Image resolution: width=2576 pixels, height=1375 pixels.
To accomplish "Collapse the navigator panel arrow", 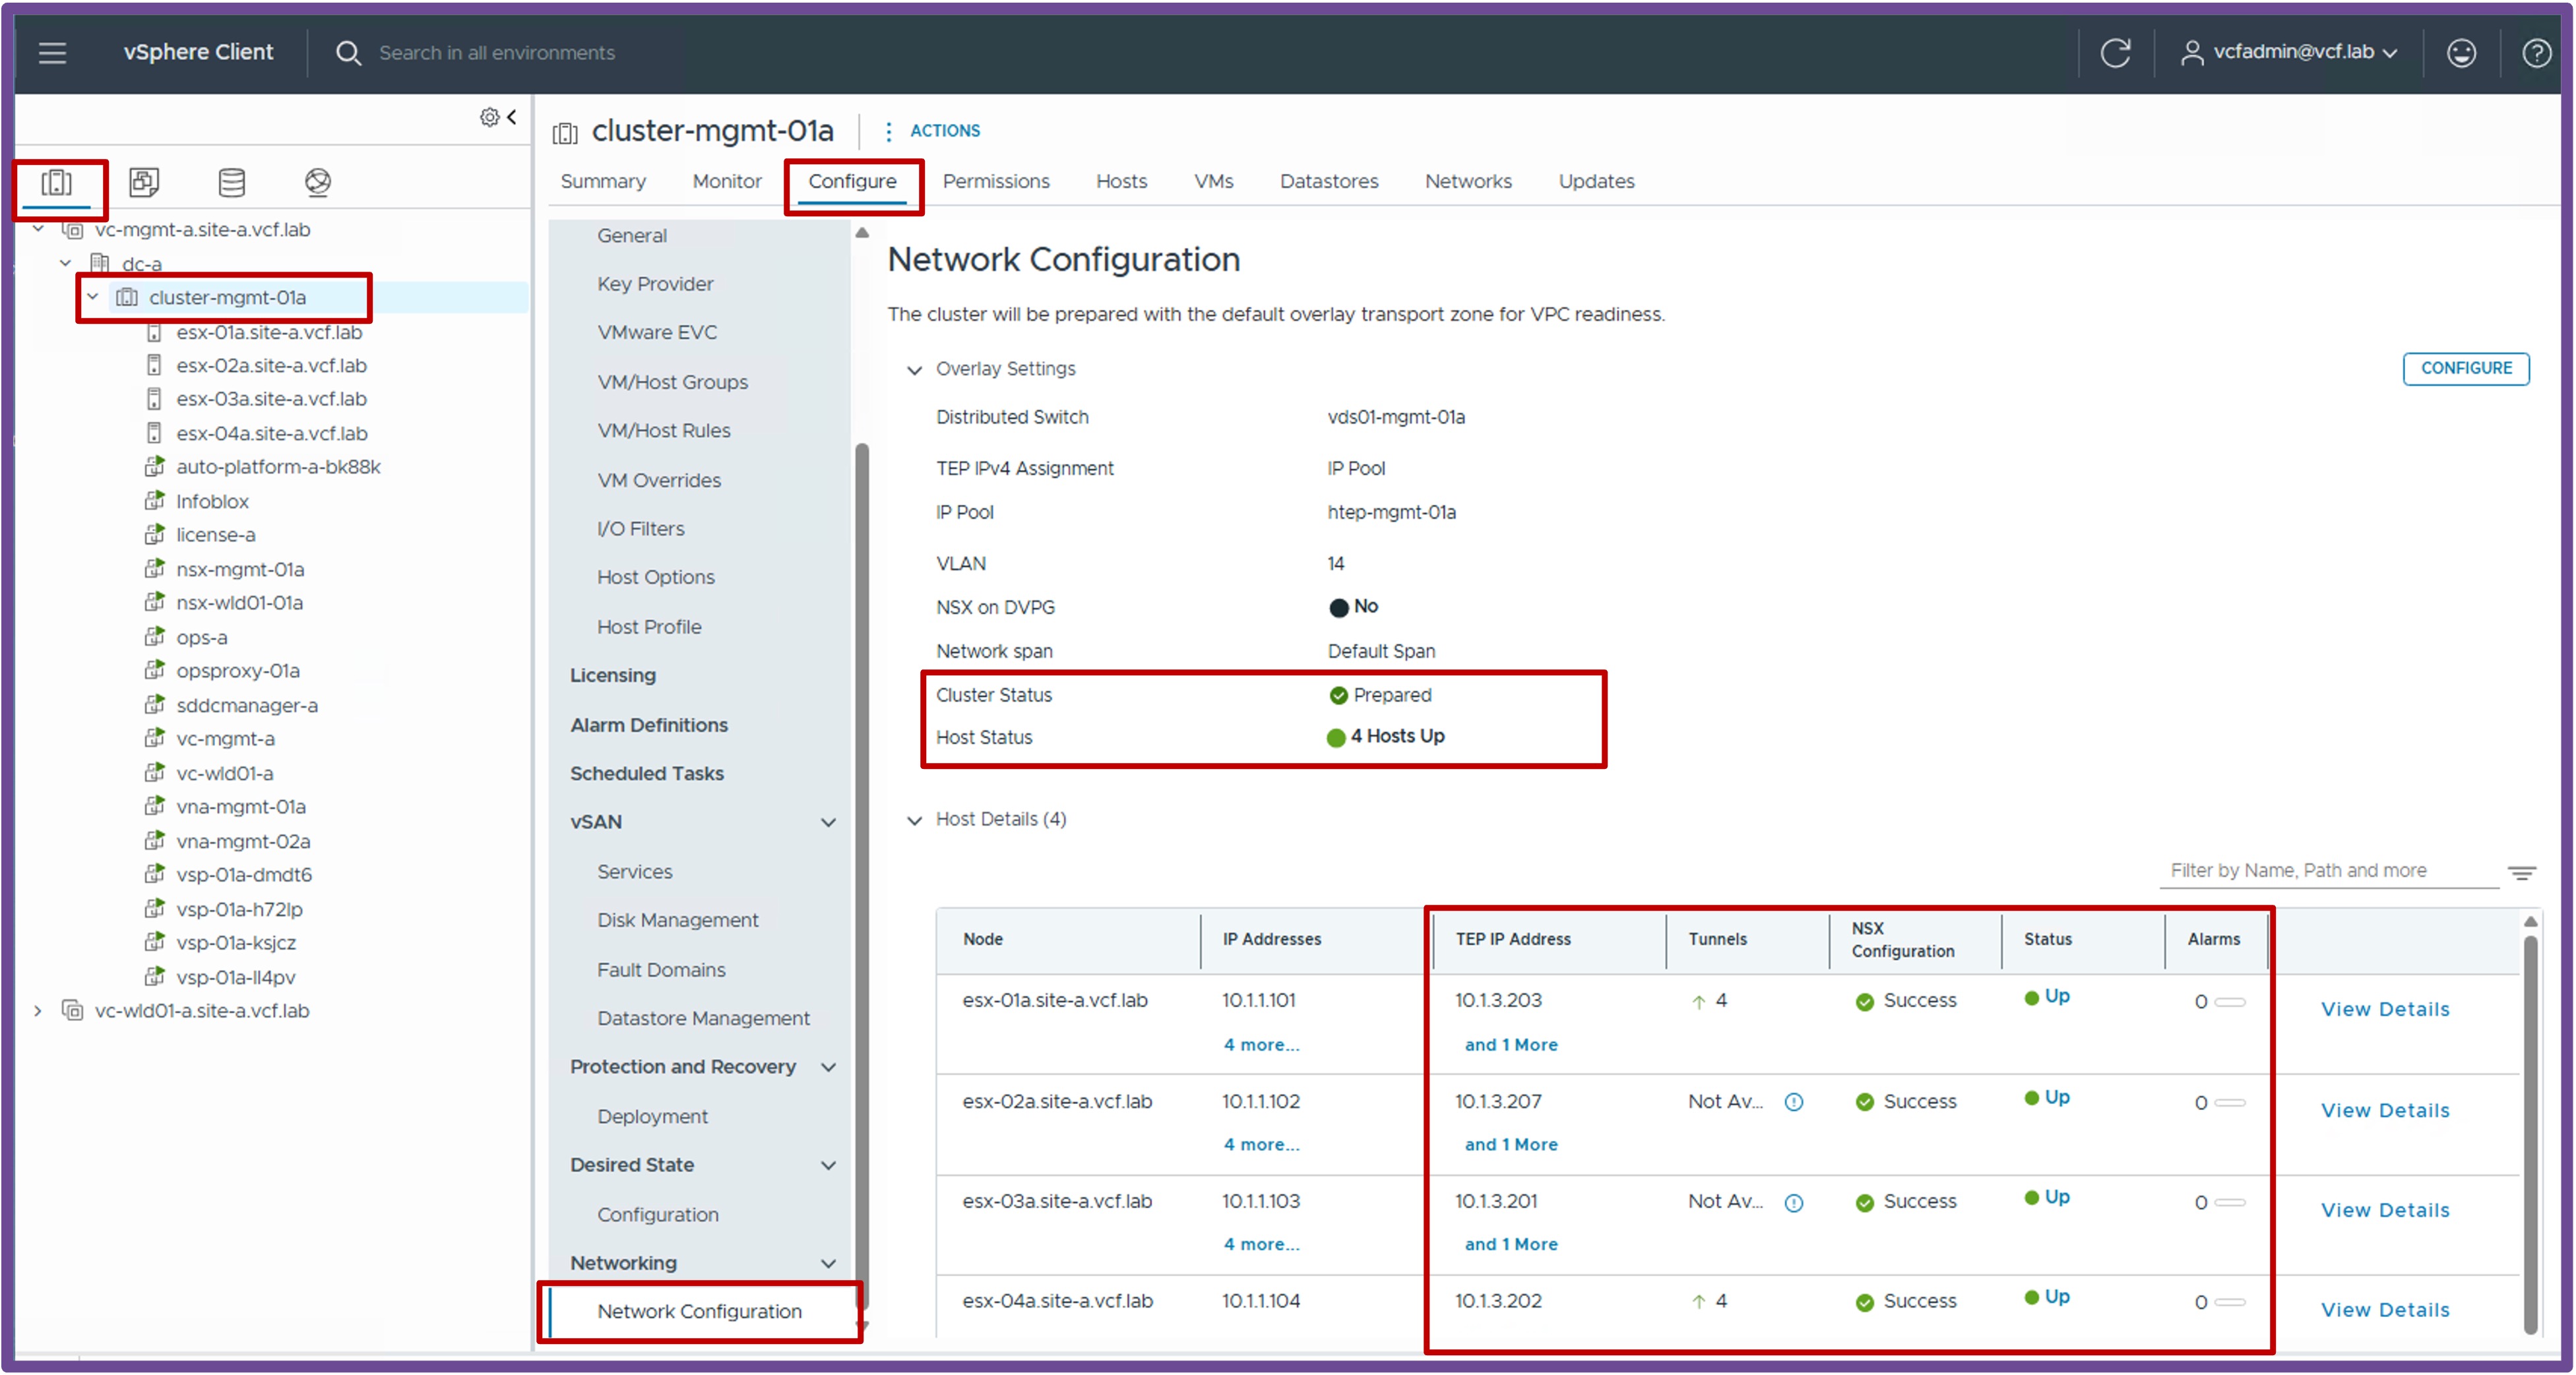I will click(512, 117).
